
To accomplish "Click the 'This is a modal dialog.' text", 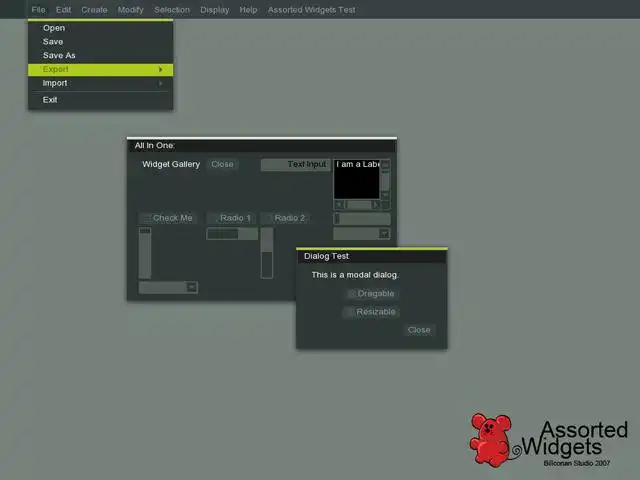I will click(355, 275).
